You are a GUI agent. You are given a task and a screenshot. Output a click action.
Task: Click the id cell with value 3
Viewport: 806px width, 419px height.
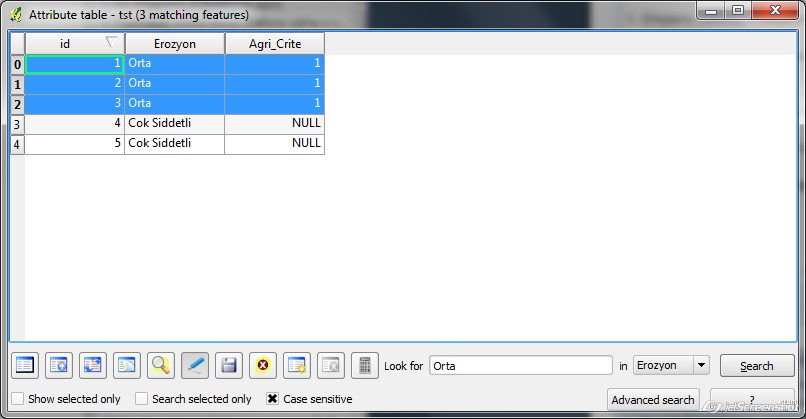(x=75, y=104)
